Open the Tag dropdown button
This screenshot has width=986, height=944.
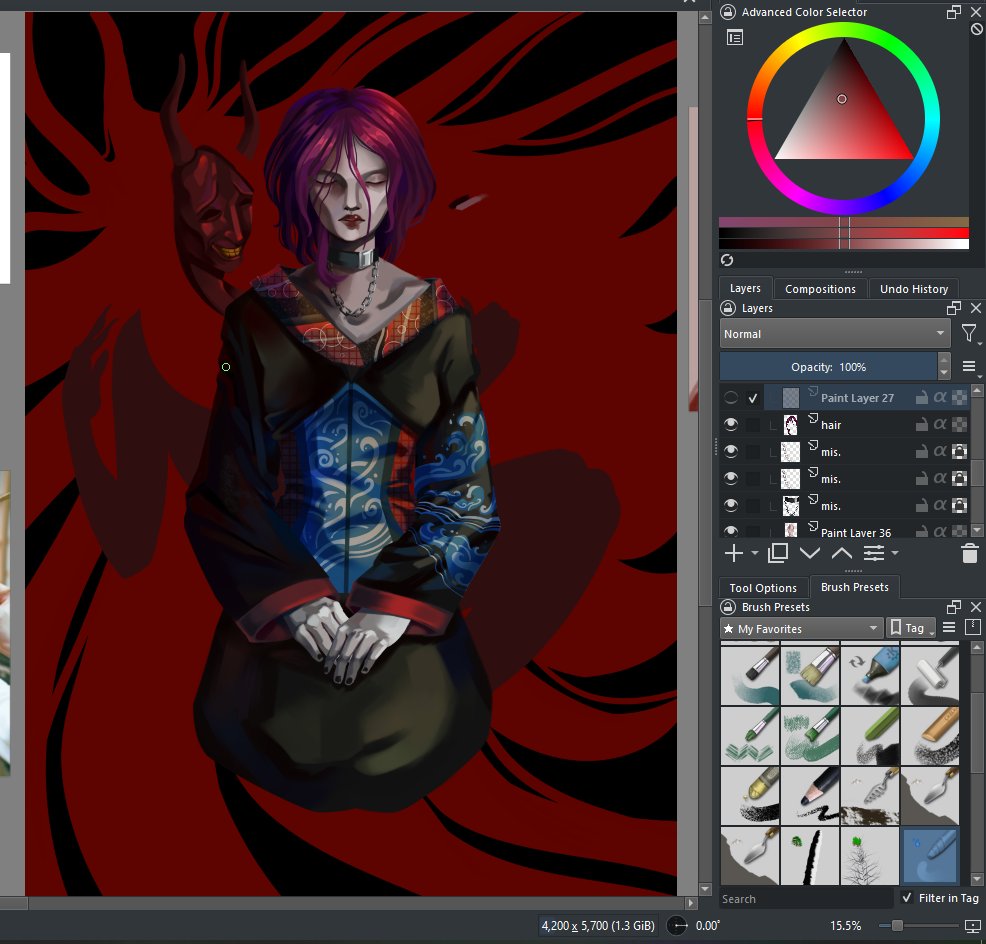pos(910,628)
